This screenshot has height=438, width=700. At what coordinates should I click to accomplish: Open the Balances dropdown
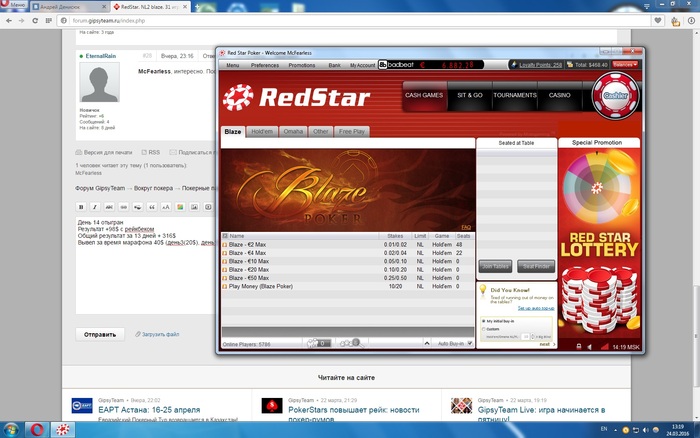[x=625, y=65]
